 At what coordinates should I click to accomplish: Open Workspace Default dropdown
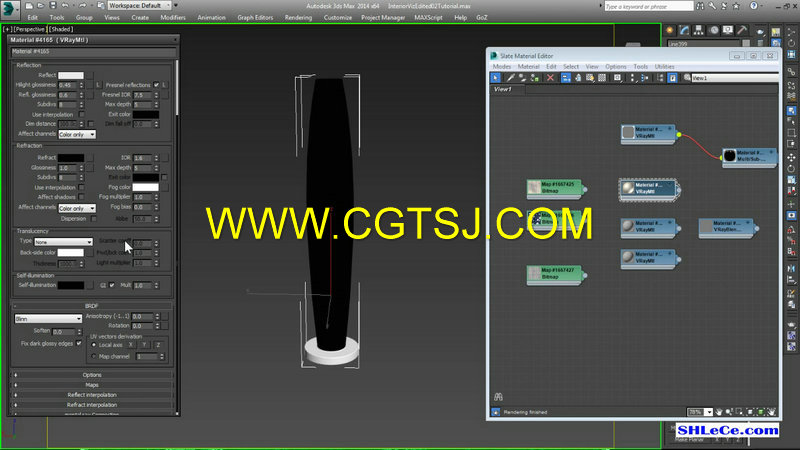pyautogui.click(x=139, y=6)
